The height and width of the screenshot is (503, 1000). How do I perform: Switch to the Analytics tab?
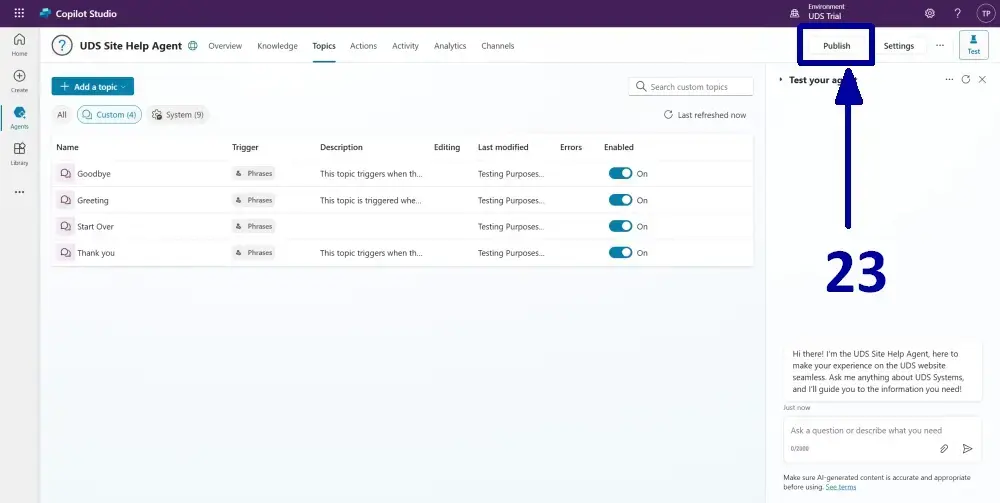point(450,46)
